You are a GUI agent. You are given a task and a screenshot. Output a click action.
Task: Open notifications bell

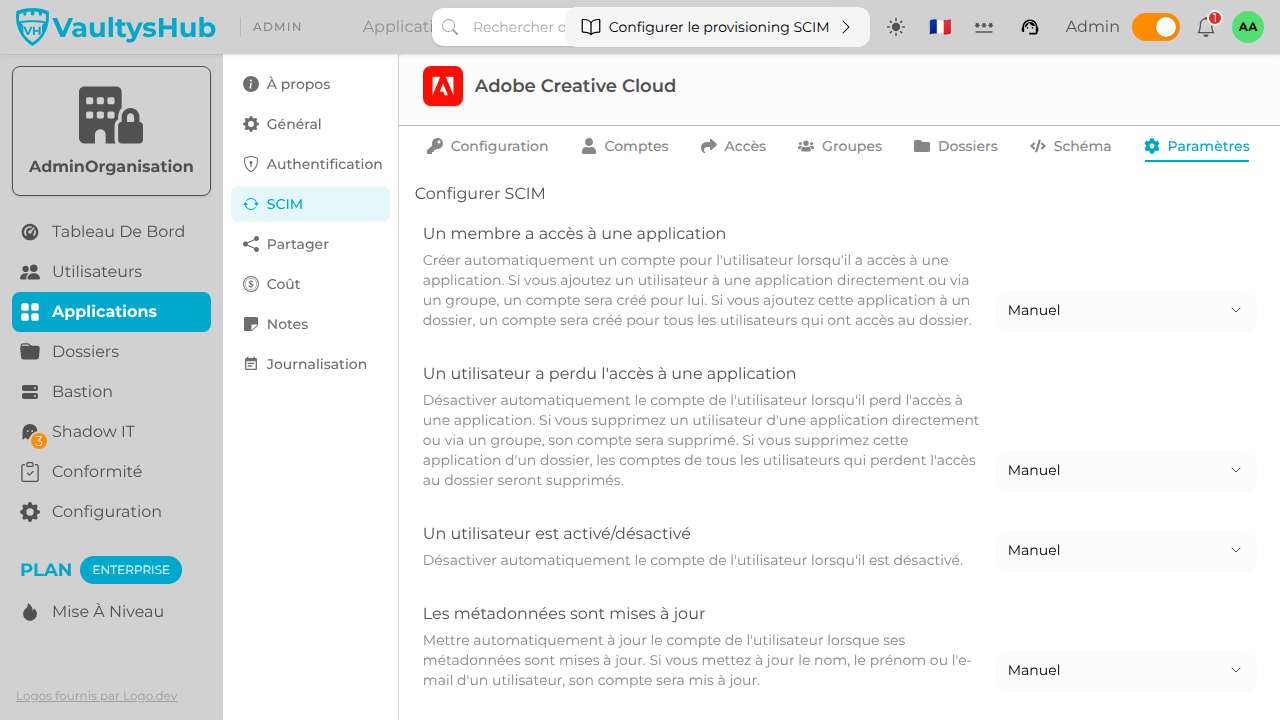1206,27
